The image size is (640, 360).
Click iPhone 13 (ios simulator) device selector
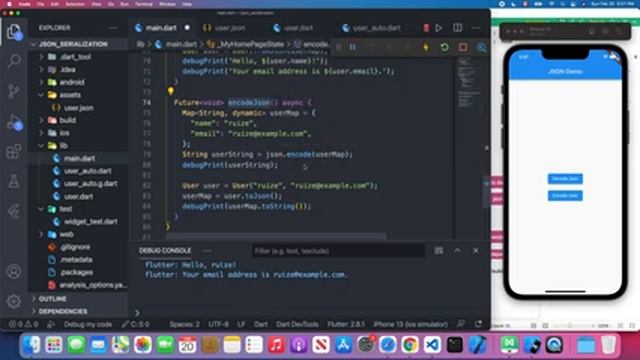411,324
